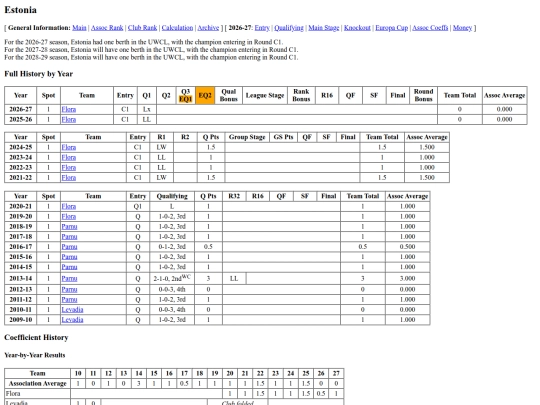Click the LL cell in R32 column
The image size is (540, 405).
[x=234, y=278]
